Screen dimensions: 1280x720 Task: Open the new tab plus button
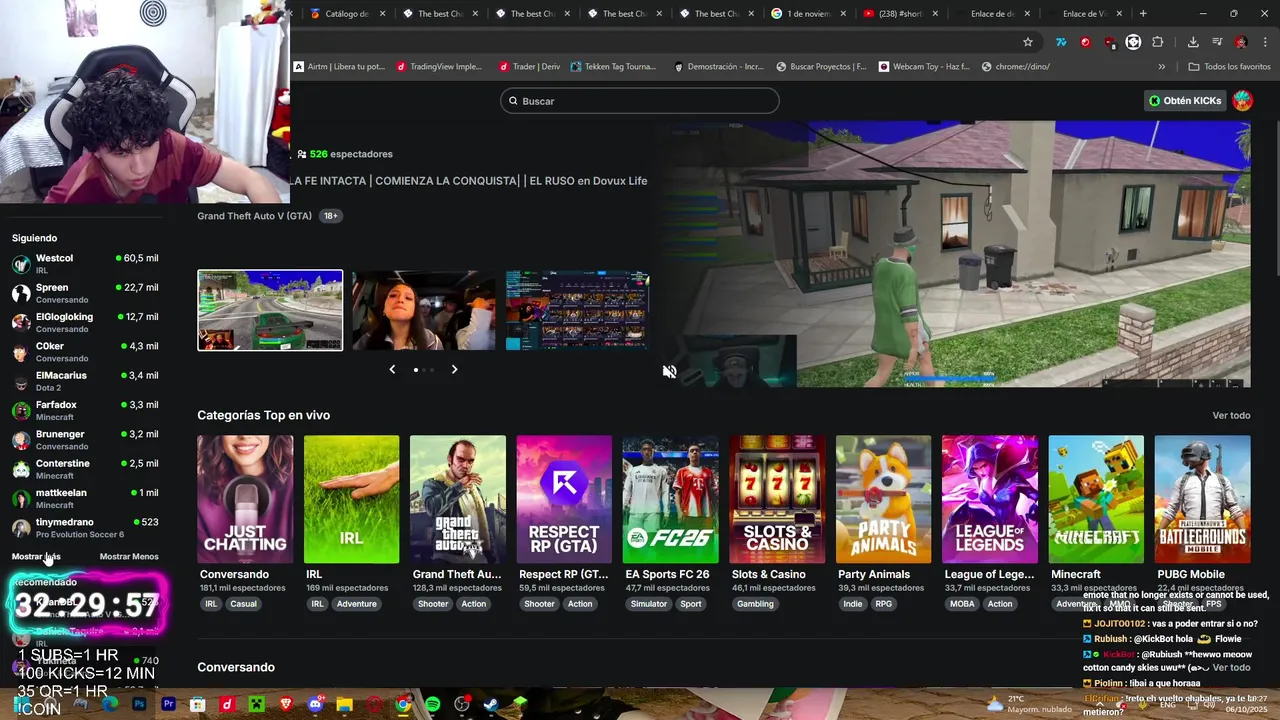pyautogui.click(x=1143, y=14)
